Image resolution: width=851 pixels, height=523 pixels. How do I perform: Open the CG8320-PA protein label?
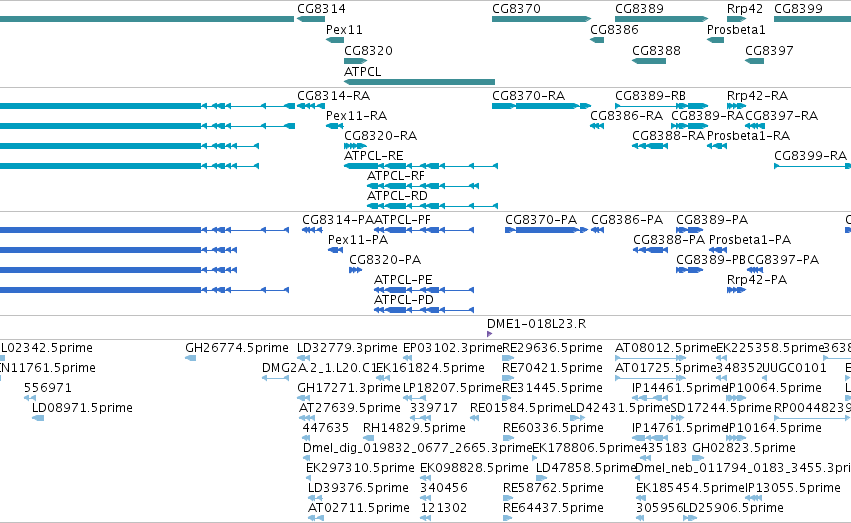(x=385, y=260)
